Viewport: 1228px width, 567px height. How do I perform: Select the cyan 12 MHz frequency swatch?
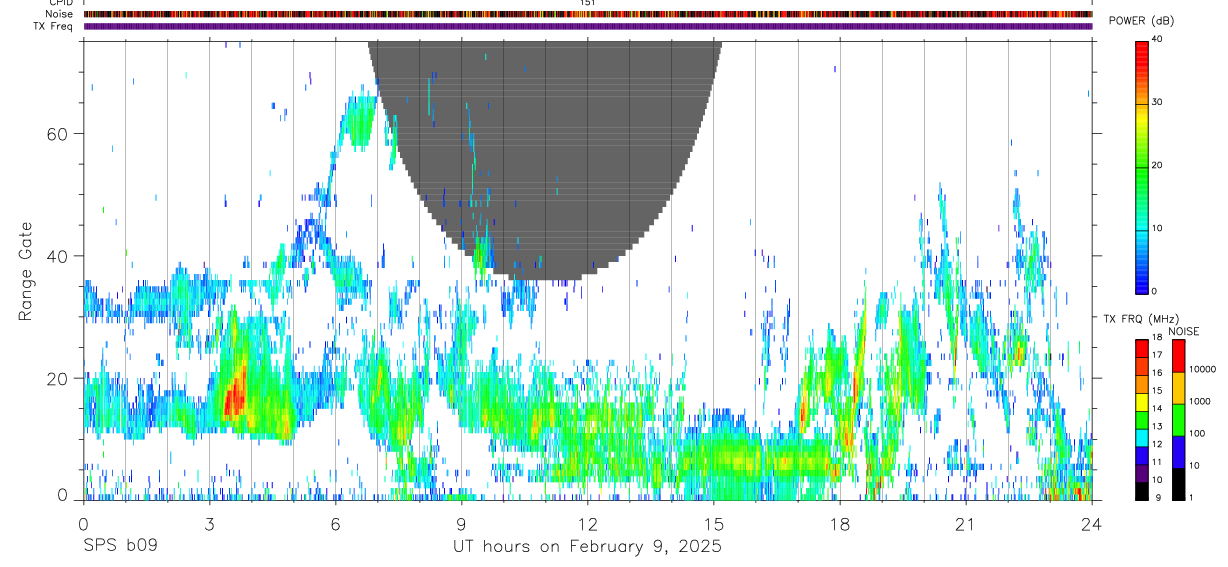pos(1141,437)
